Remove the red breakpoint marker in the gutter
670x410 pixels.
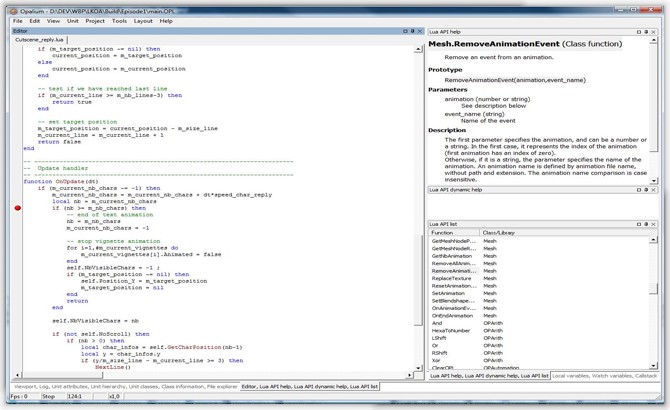click(x=18, y=208)
